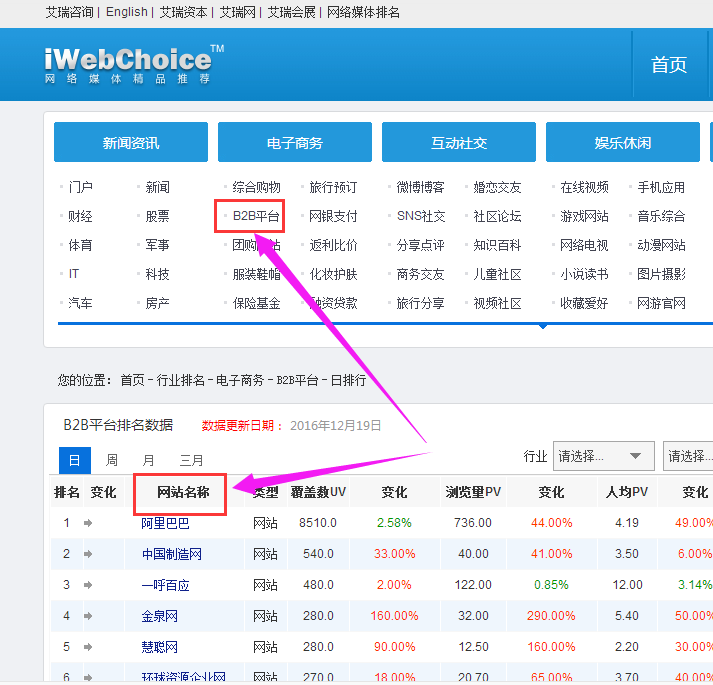Open the 保险基金 subcategory
713x685 pixels.
click(x=256, y=303)
